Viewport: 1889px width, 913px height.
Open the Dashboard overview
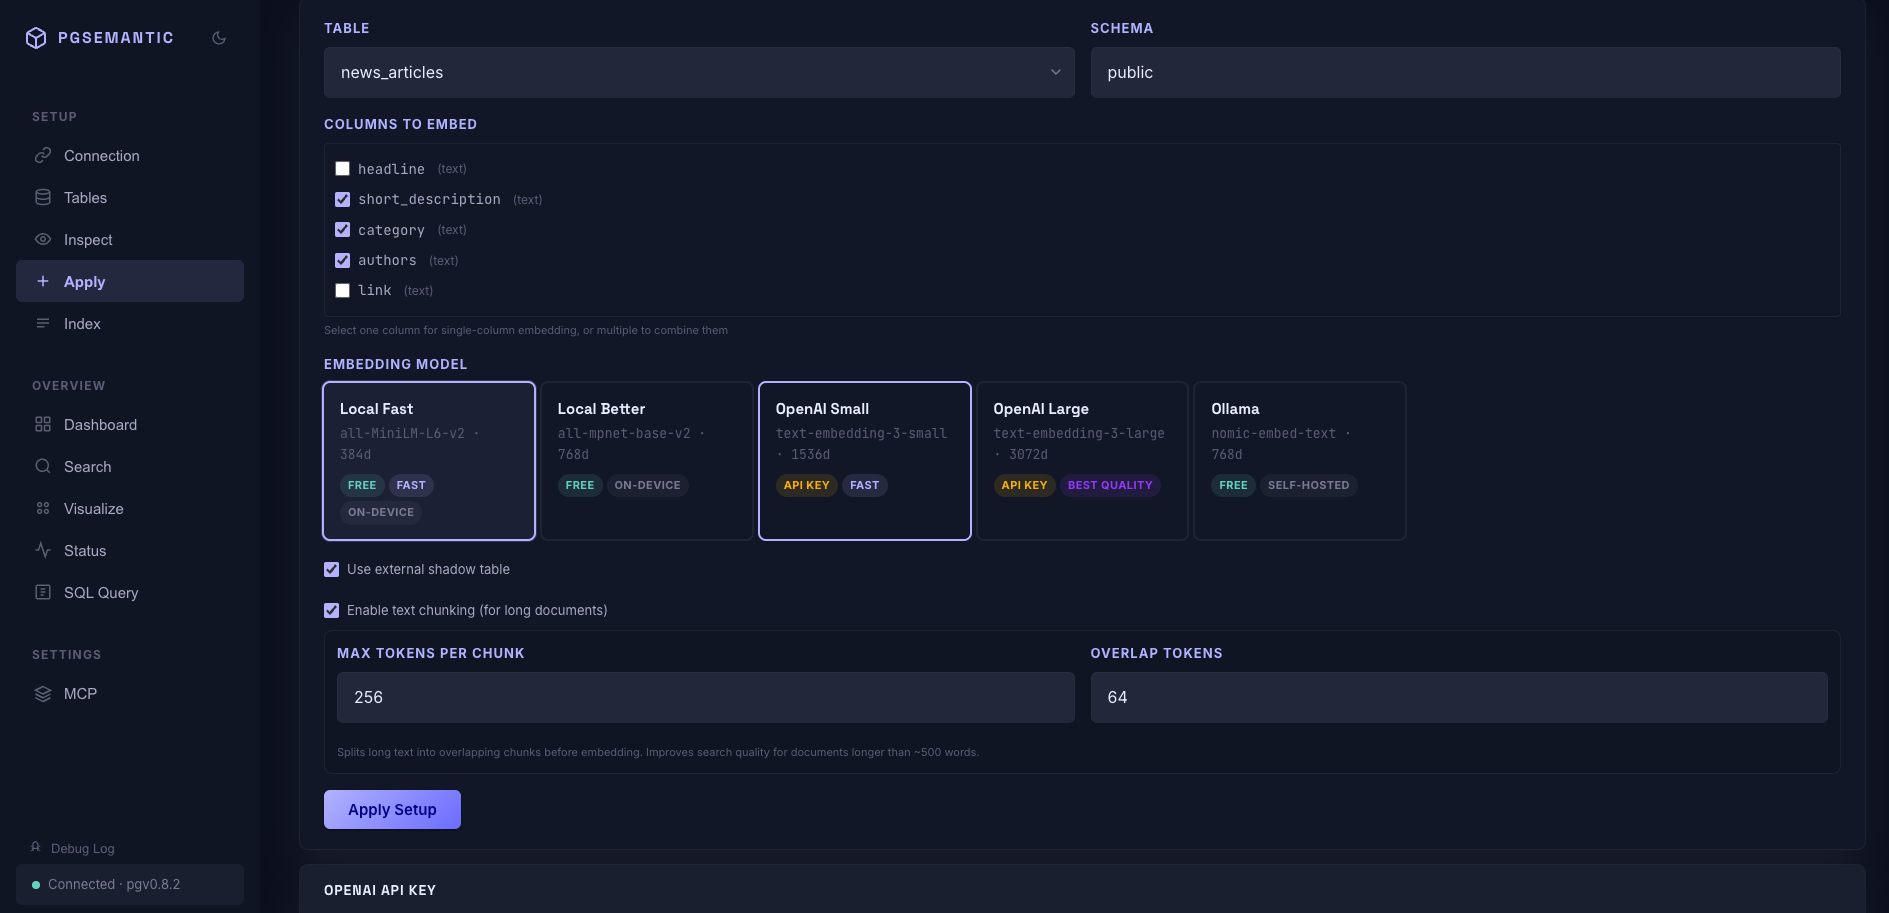(x=100, y=424)
